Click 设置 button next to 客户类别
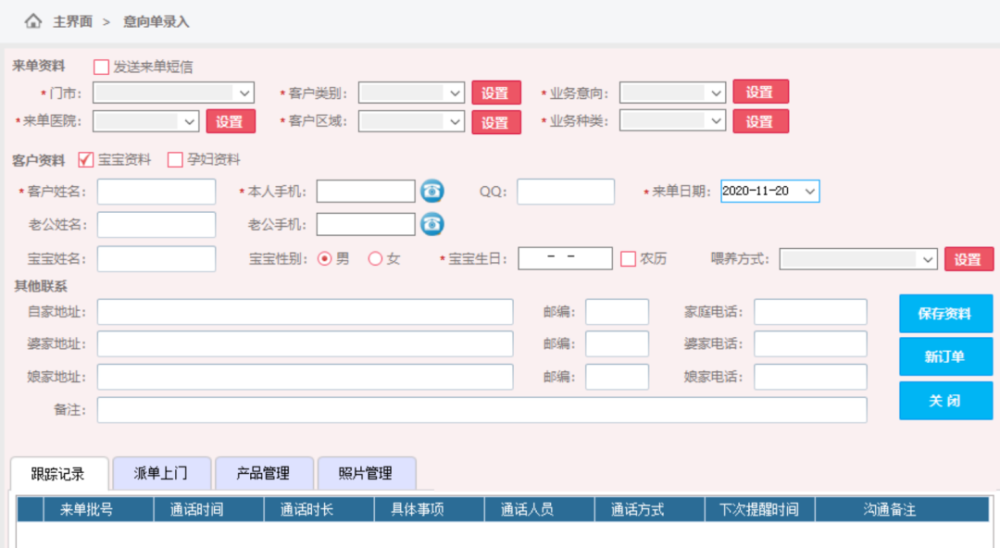This screenshot has height=548, width=1000. (x=496, y=93)
